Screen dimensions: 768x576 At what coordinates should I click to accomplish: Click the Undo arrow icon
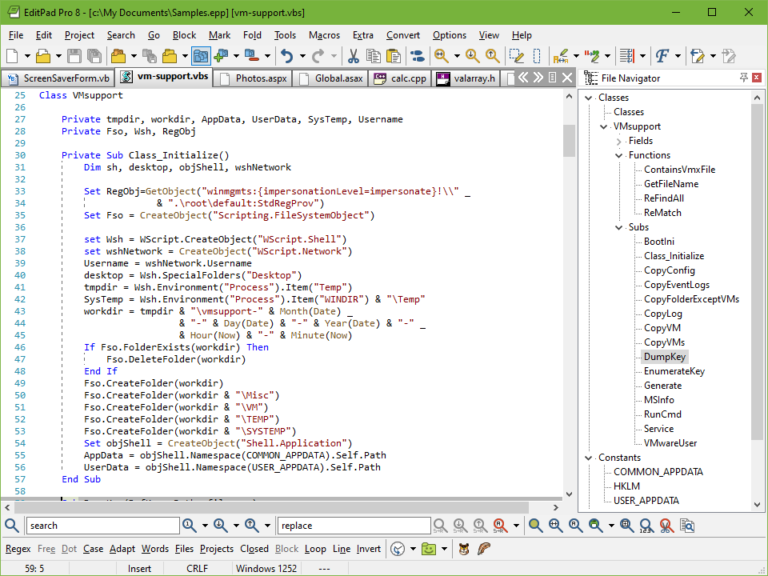pyautogui.click(x=288, y=56)
